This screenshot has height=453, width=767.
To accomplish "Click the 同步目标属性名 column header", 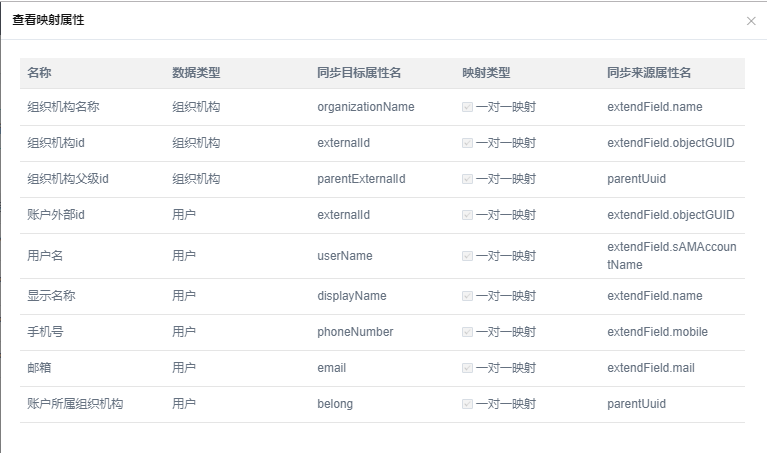I will pyautogui.click(x=359, y=73).
